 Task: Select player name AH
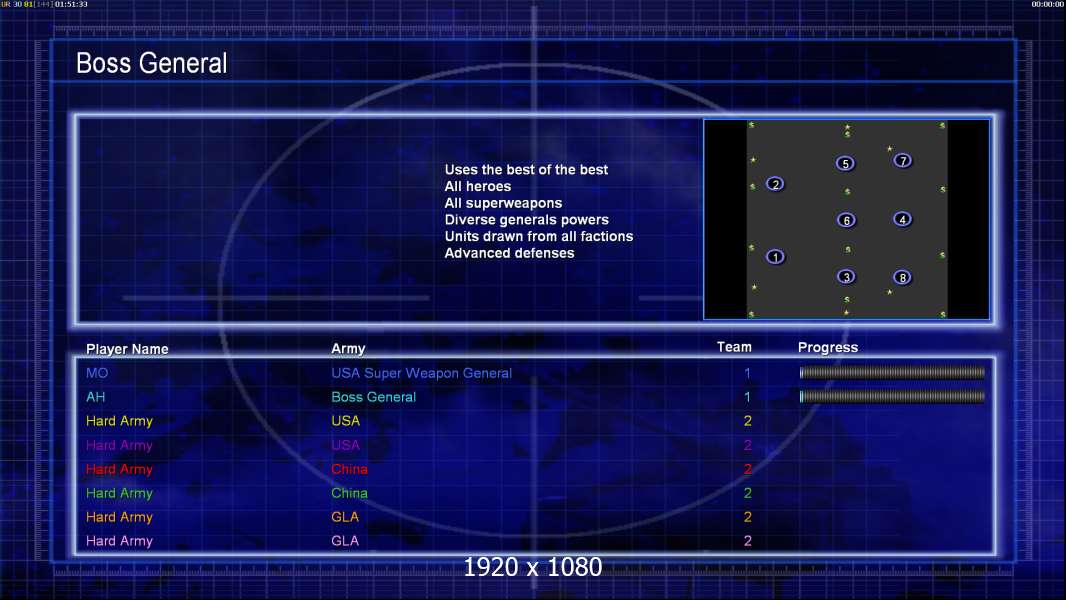coord(96,397)
